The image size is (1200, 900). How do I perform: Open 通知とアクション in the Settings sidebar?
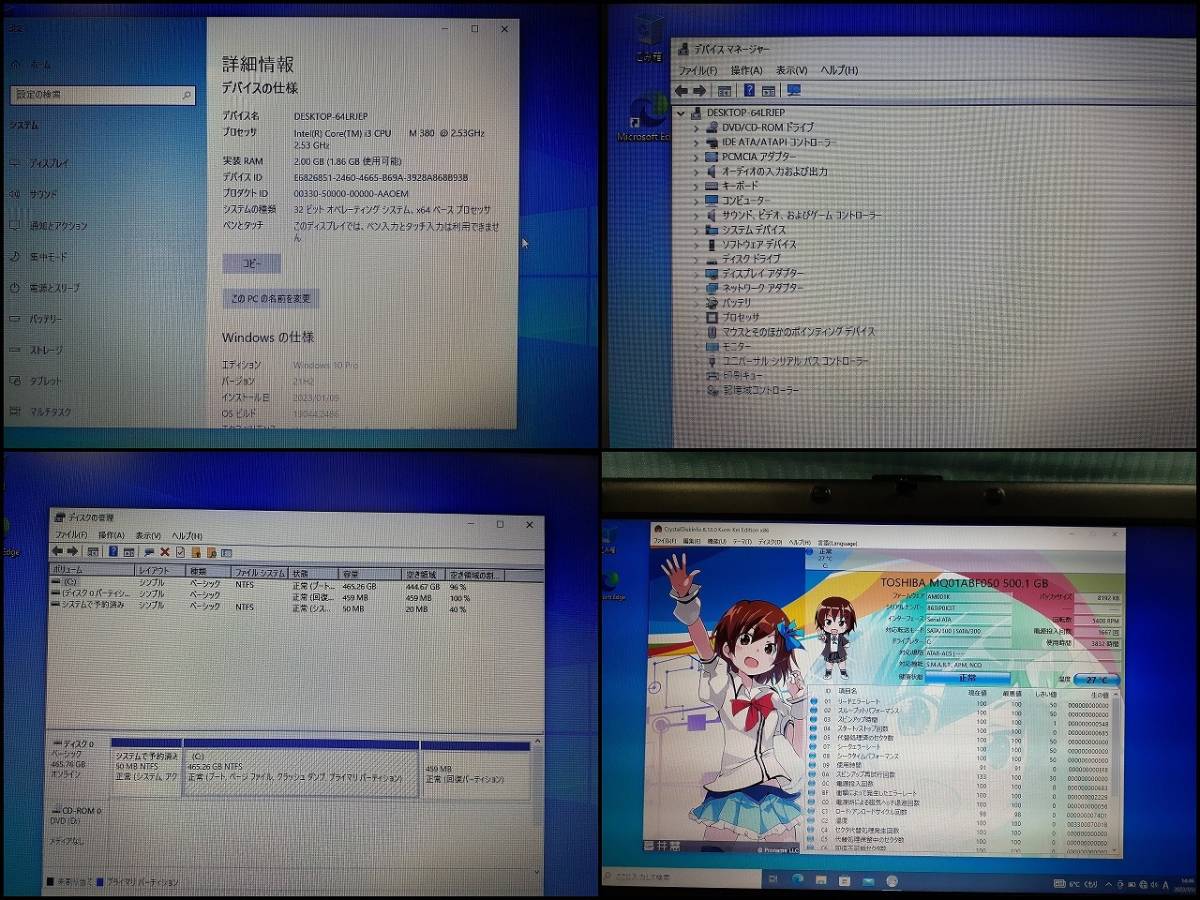(x=49, y=225)
